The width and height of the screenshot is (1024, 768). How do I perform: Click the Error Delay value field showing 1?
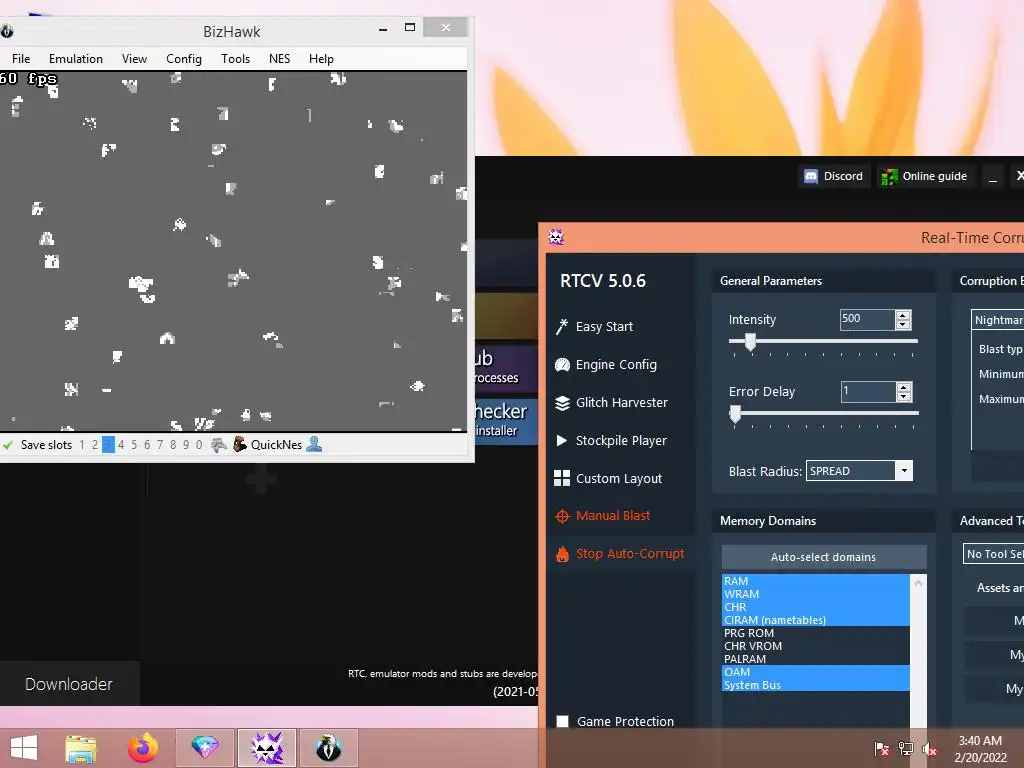click(868, 391)
